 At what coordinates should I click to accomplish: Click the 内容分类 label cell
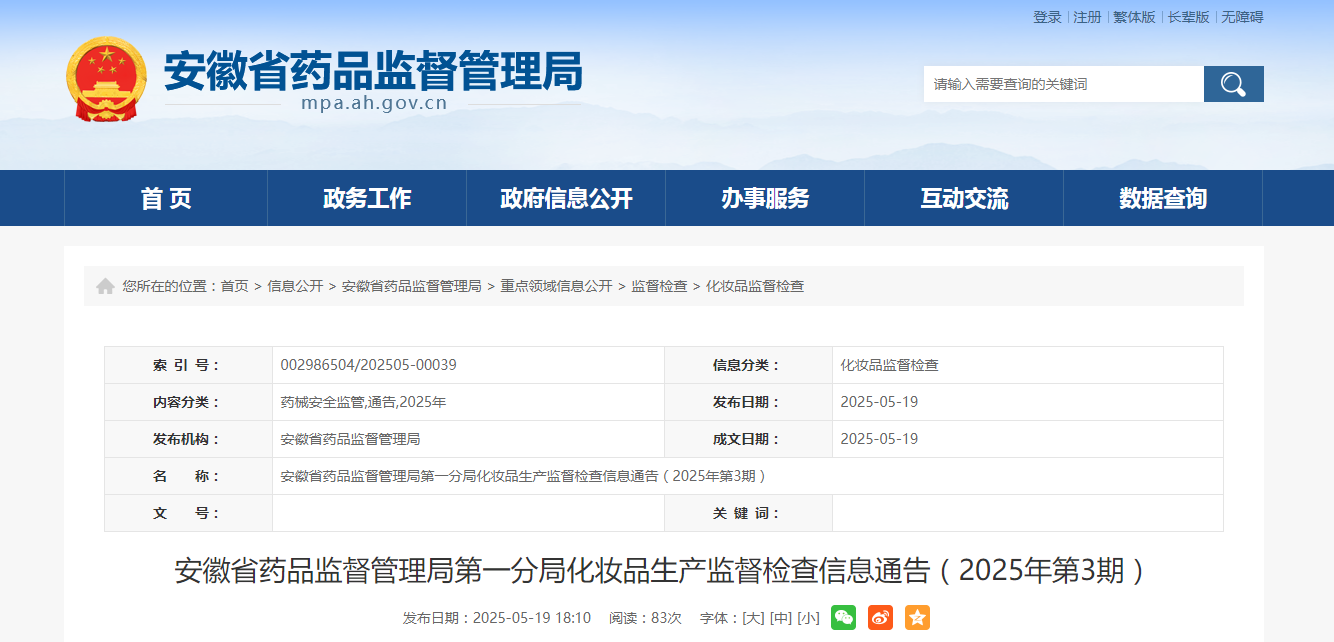188,402
